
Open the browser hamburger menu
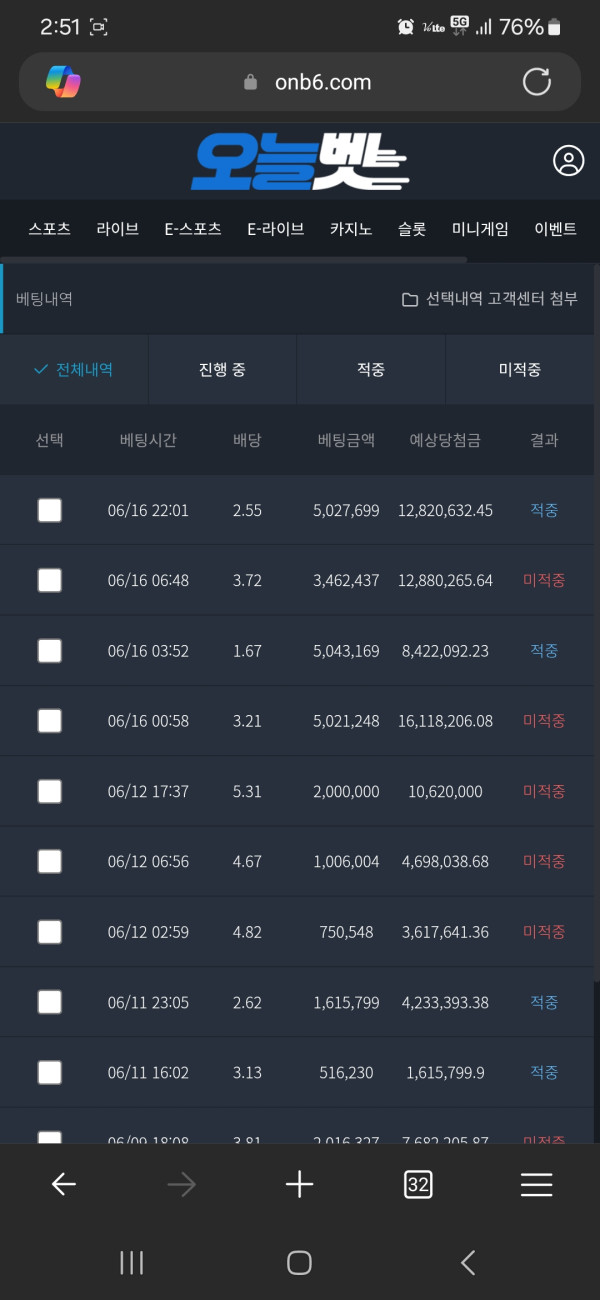(x=536, y=1185)
